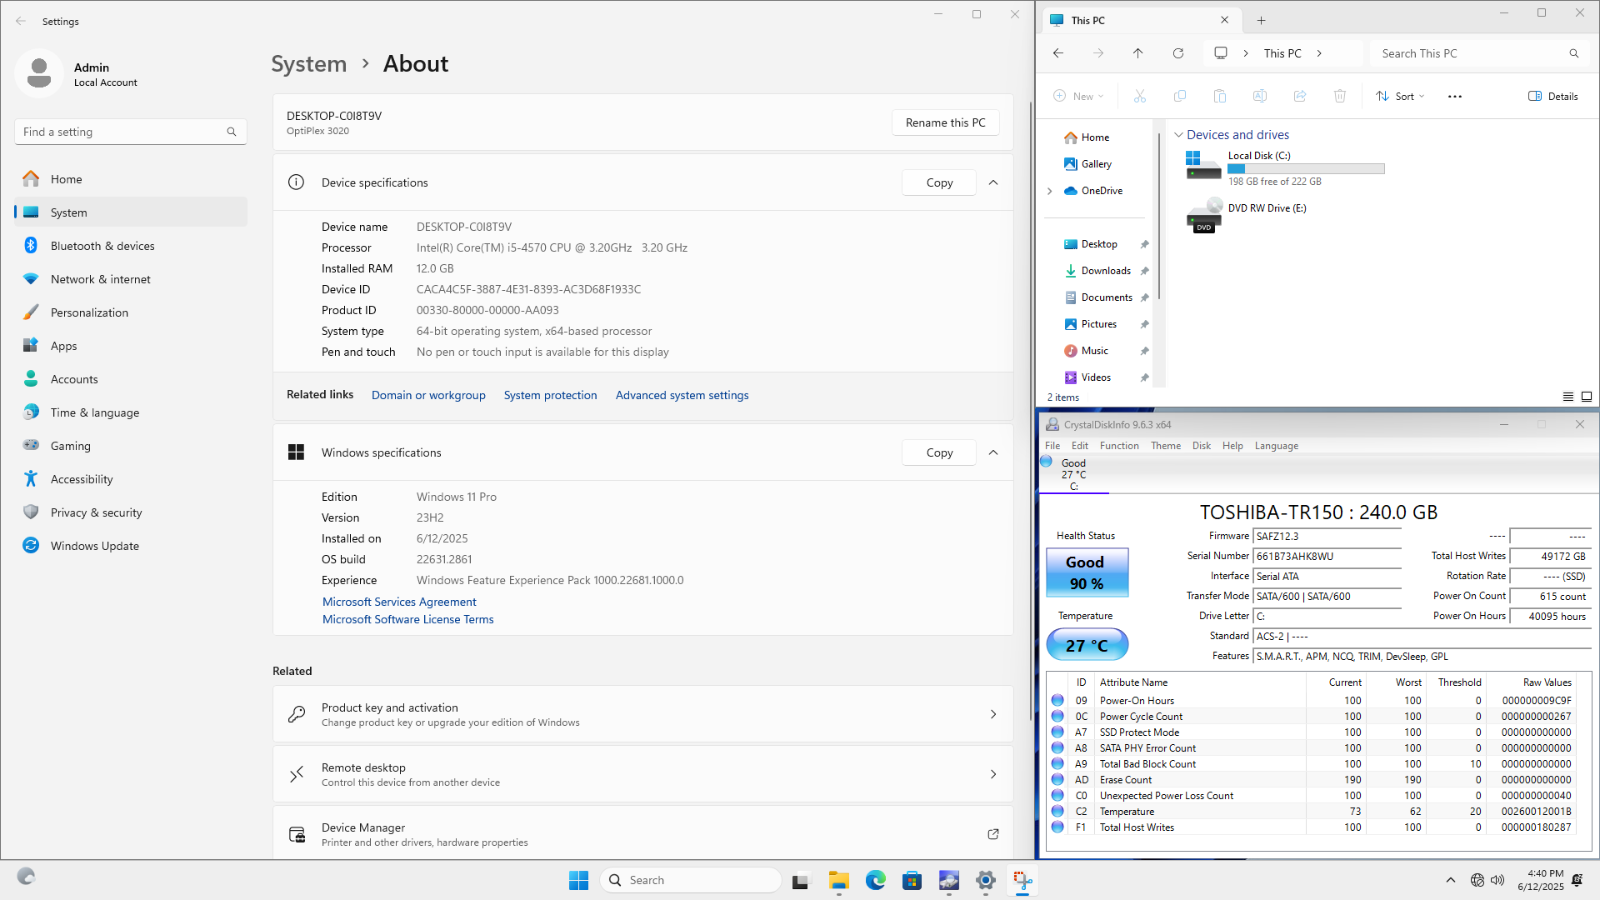The image size is (1600, 900).
Task: Click the Good health status button
Action: 1087,572
